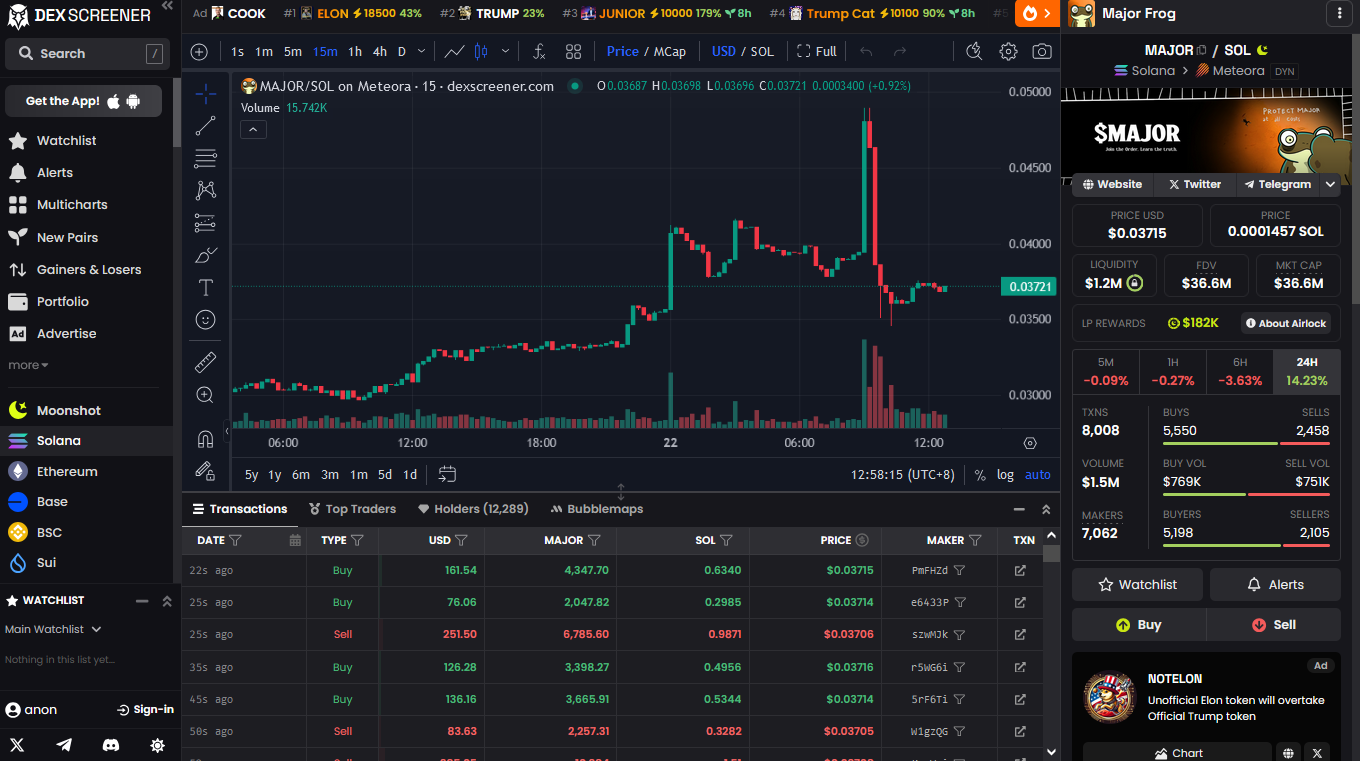The image size is (1360, 761).
Task: Select the crosshair cursor tool
Action: (x=205, y=94)
